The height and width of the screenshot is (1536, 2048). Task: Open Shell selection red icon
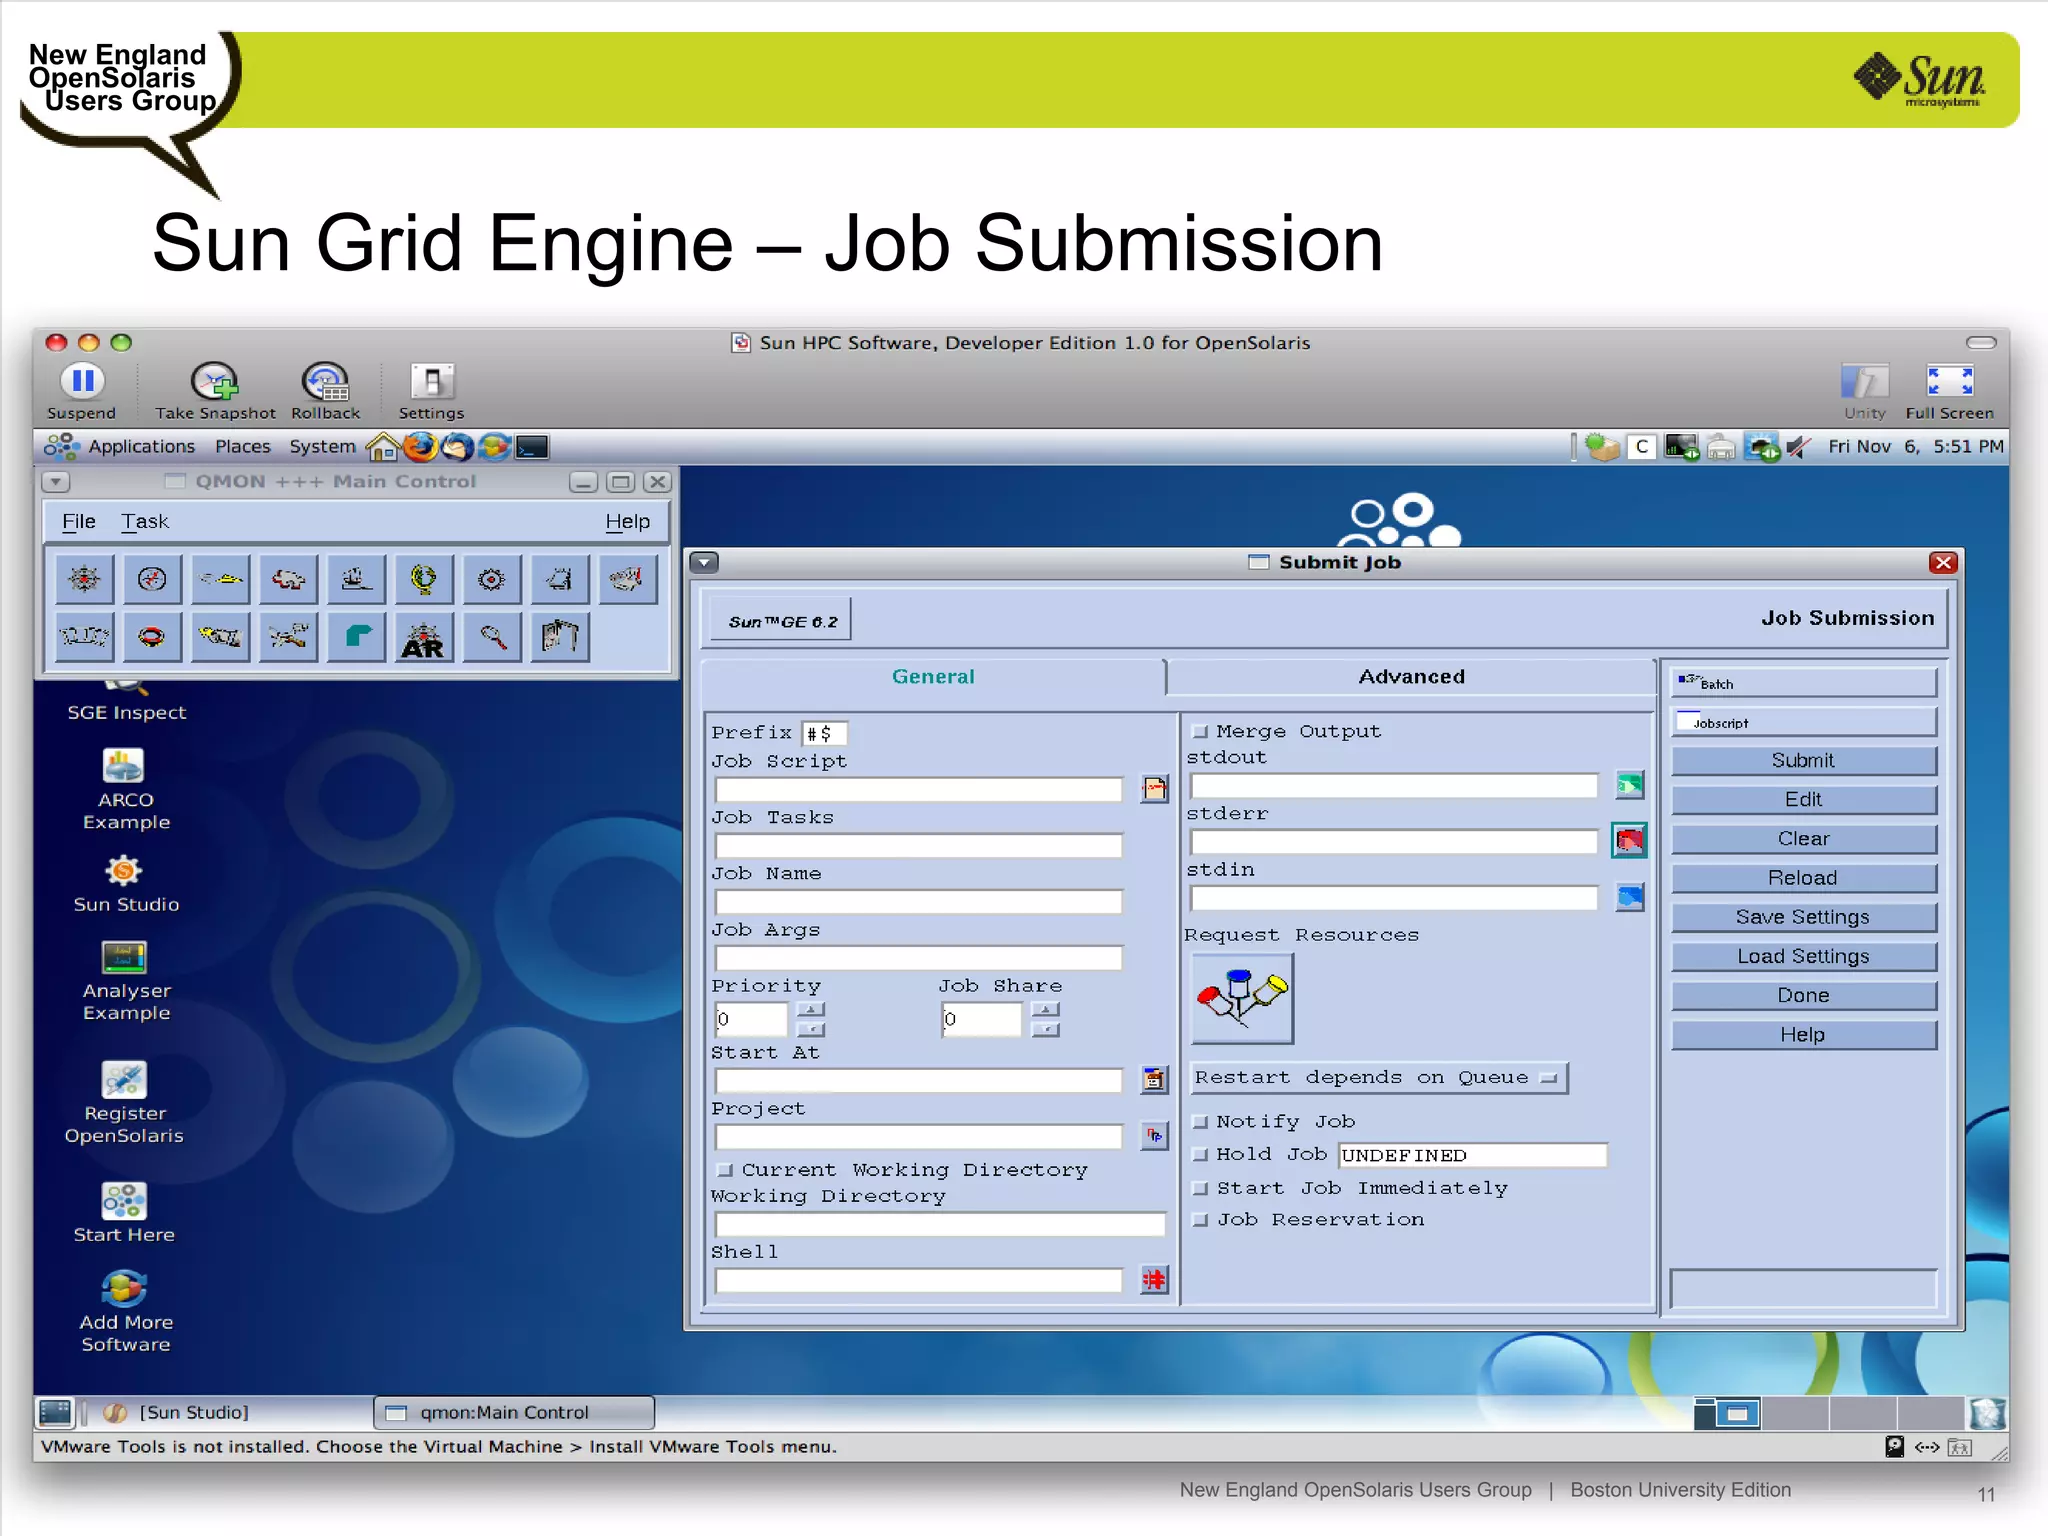(x=1155, y=1280)
